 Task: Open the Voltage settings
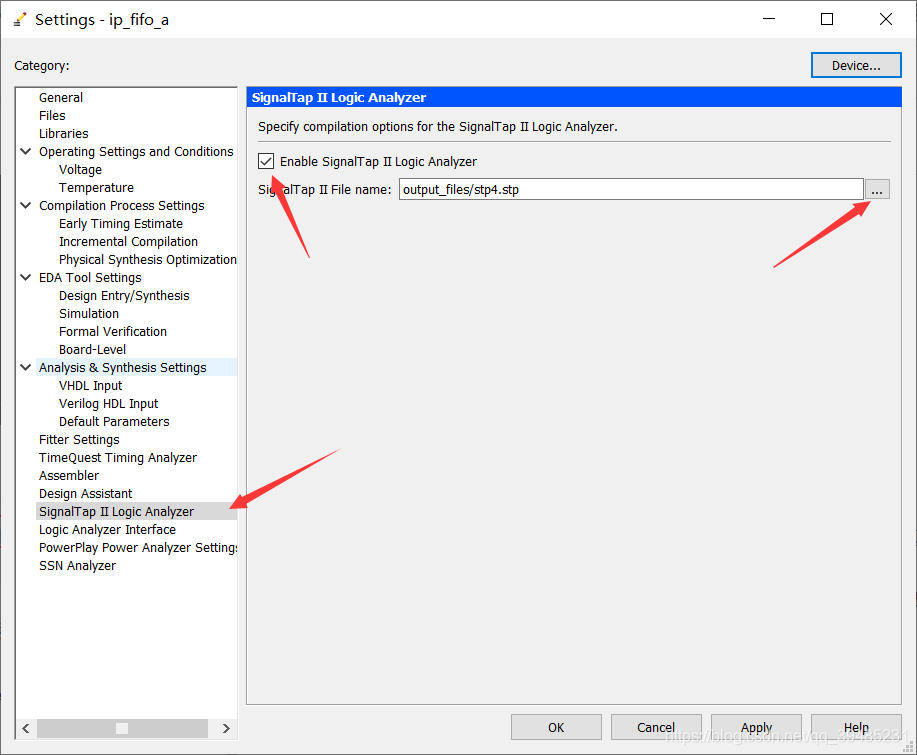pos(80,170)
